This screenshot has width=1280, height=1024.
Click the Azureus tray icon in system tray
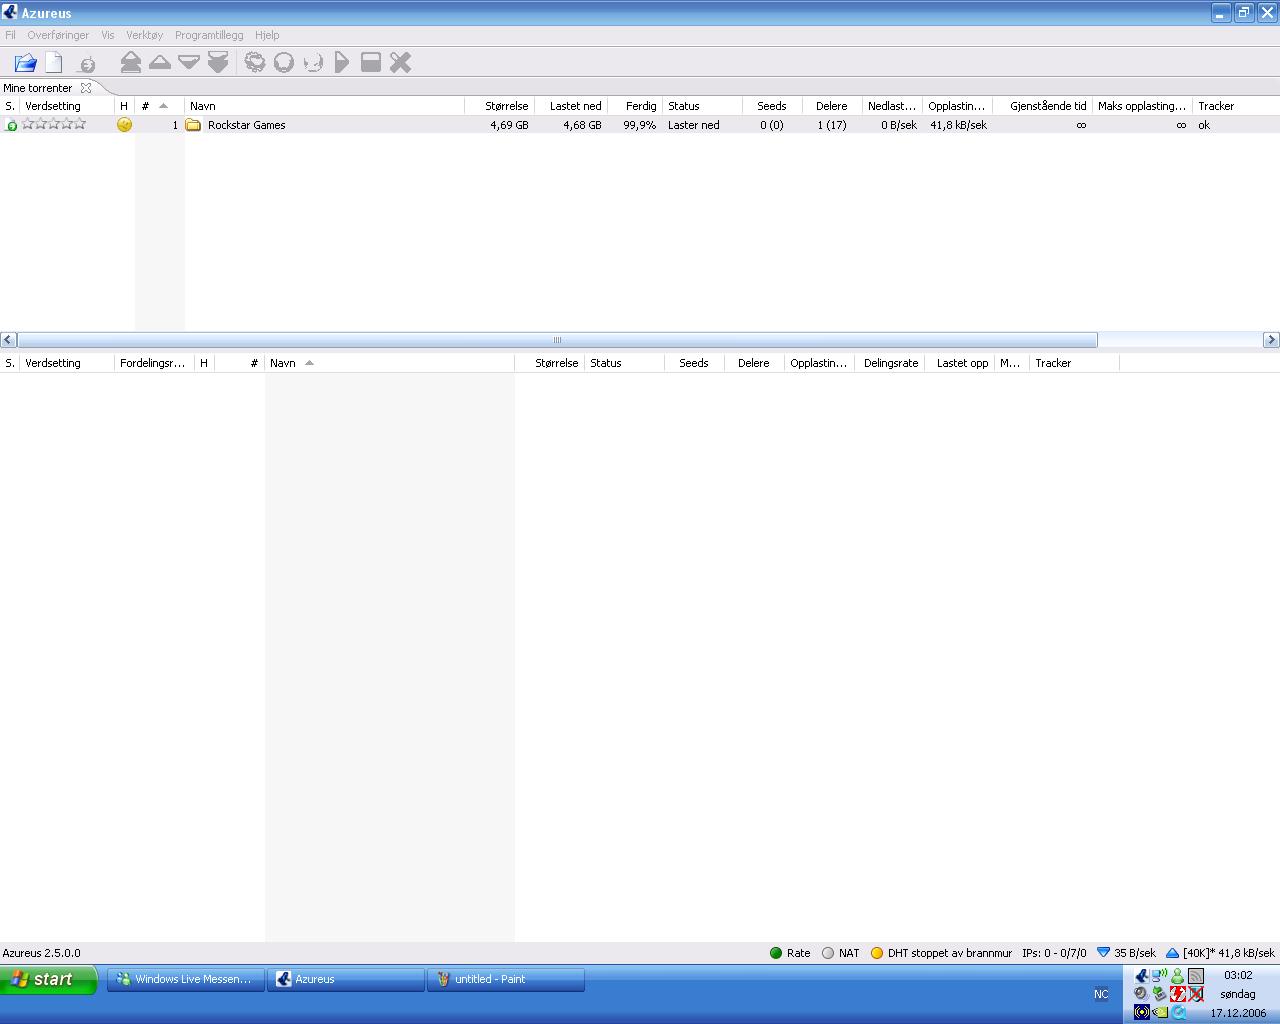1141,976
